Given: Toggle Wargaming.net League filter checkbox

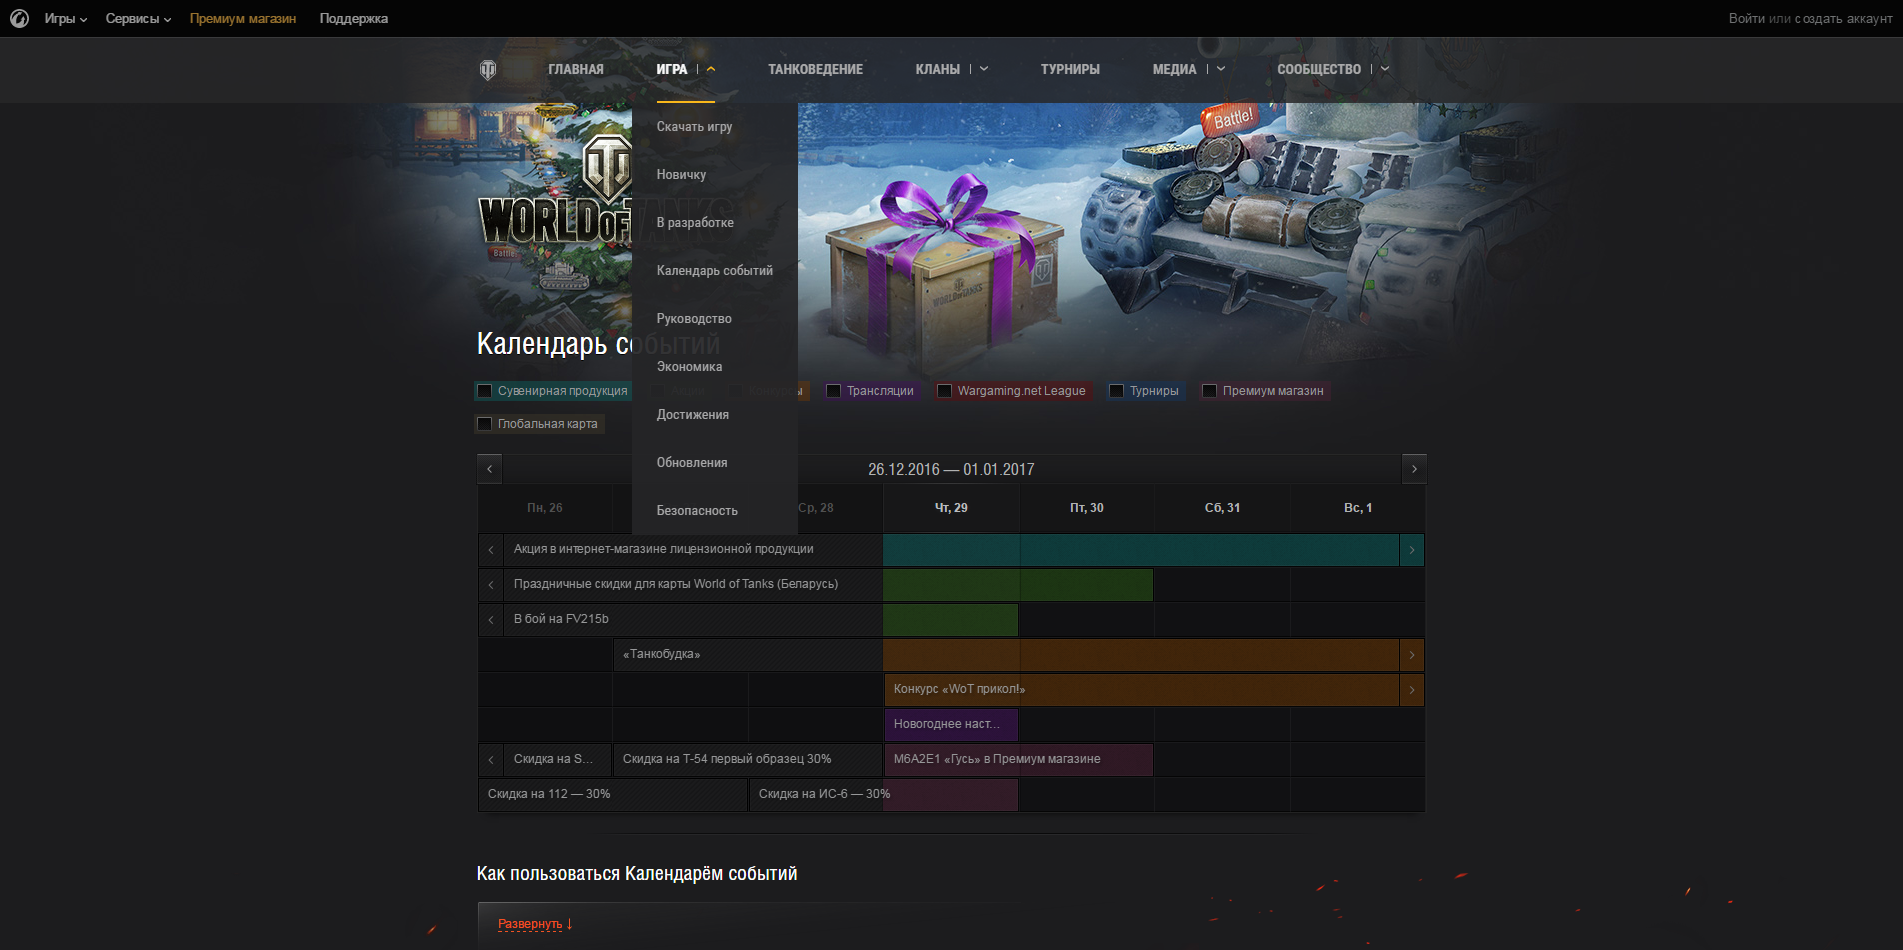Looking at the screenshot, I should (944, 391).
